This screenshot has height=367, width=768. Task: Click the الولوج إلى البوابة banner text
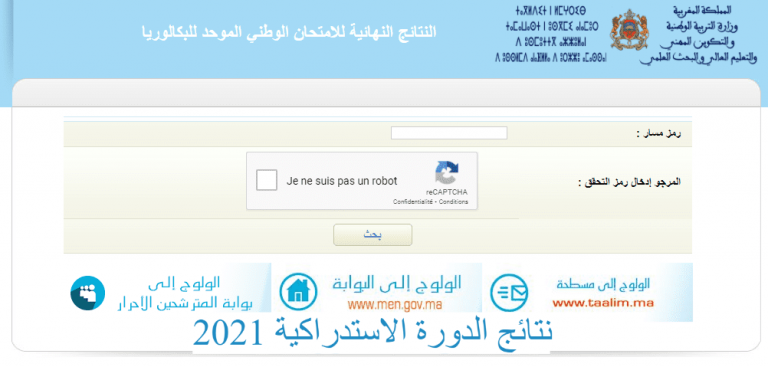pos(397,283)
